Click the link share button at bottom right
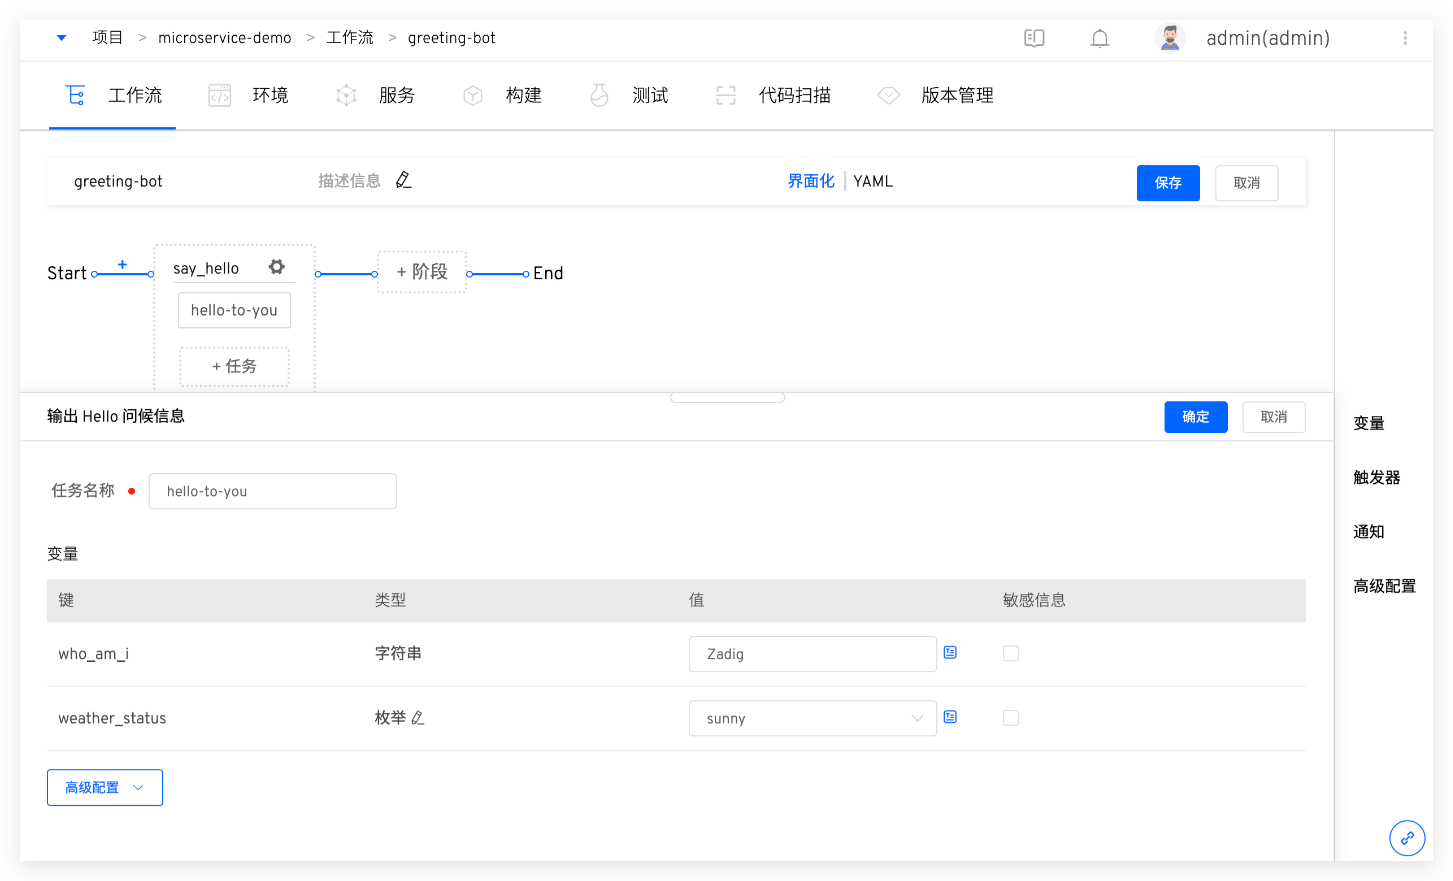This screenshot has width=1453, height=881. [1407, 838]
